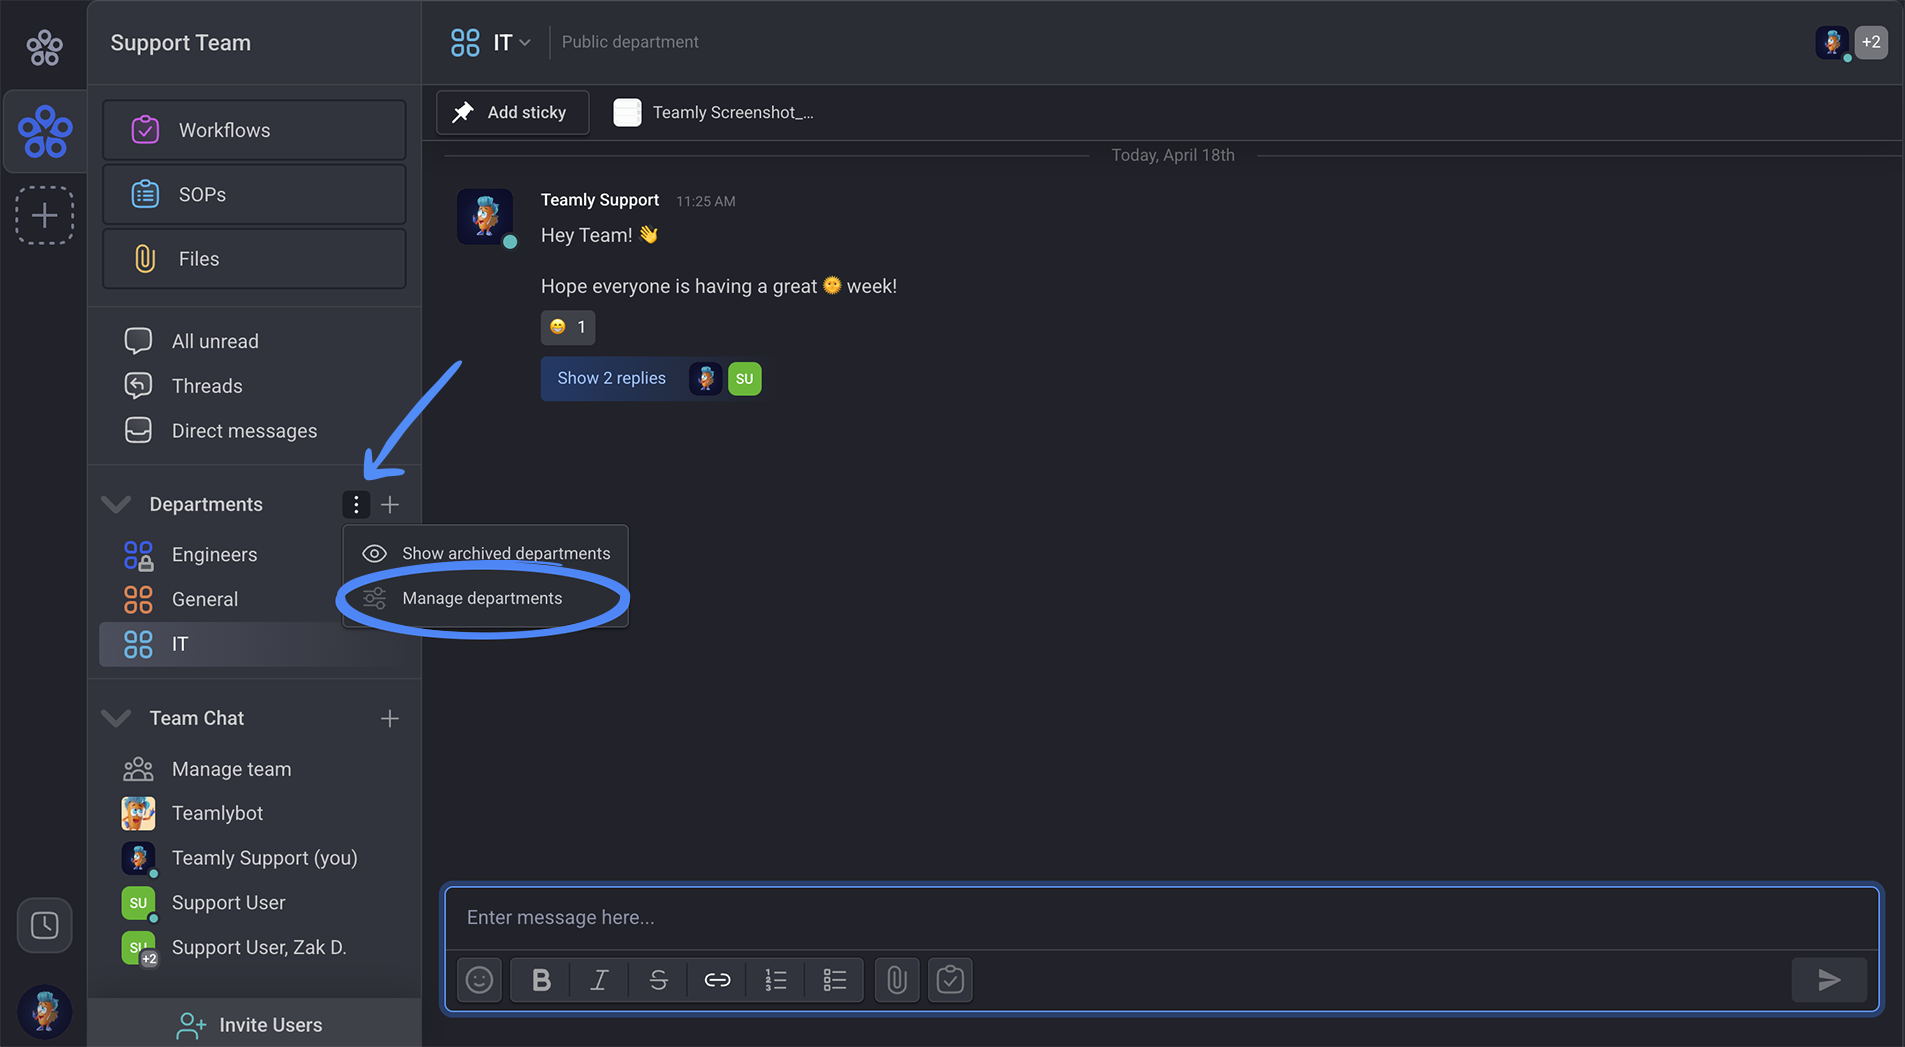Viewport: 1905px width, 1047px height.
Task: Click the Public department label
Action: coord(630,42)
